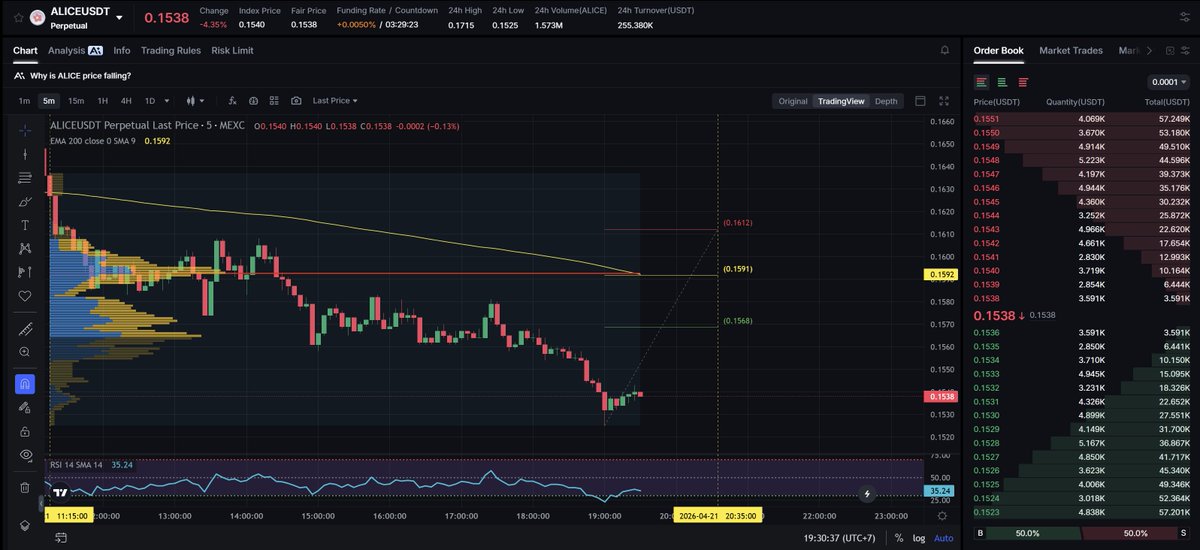Toggle stay in drawing mode pencil-lock
The width and height of the screenshot is (1200, 550).
coord(25,408)
